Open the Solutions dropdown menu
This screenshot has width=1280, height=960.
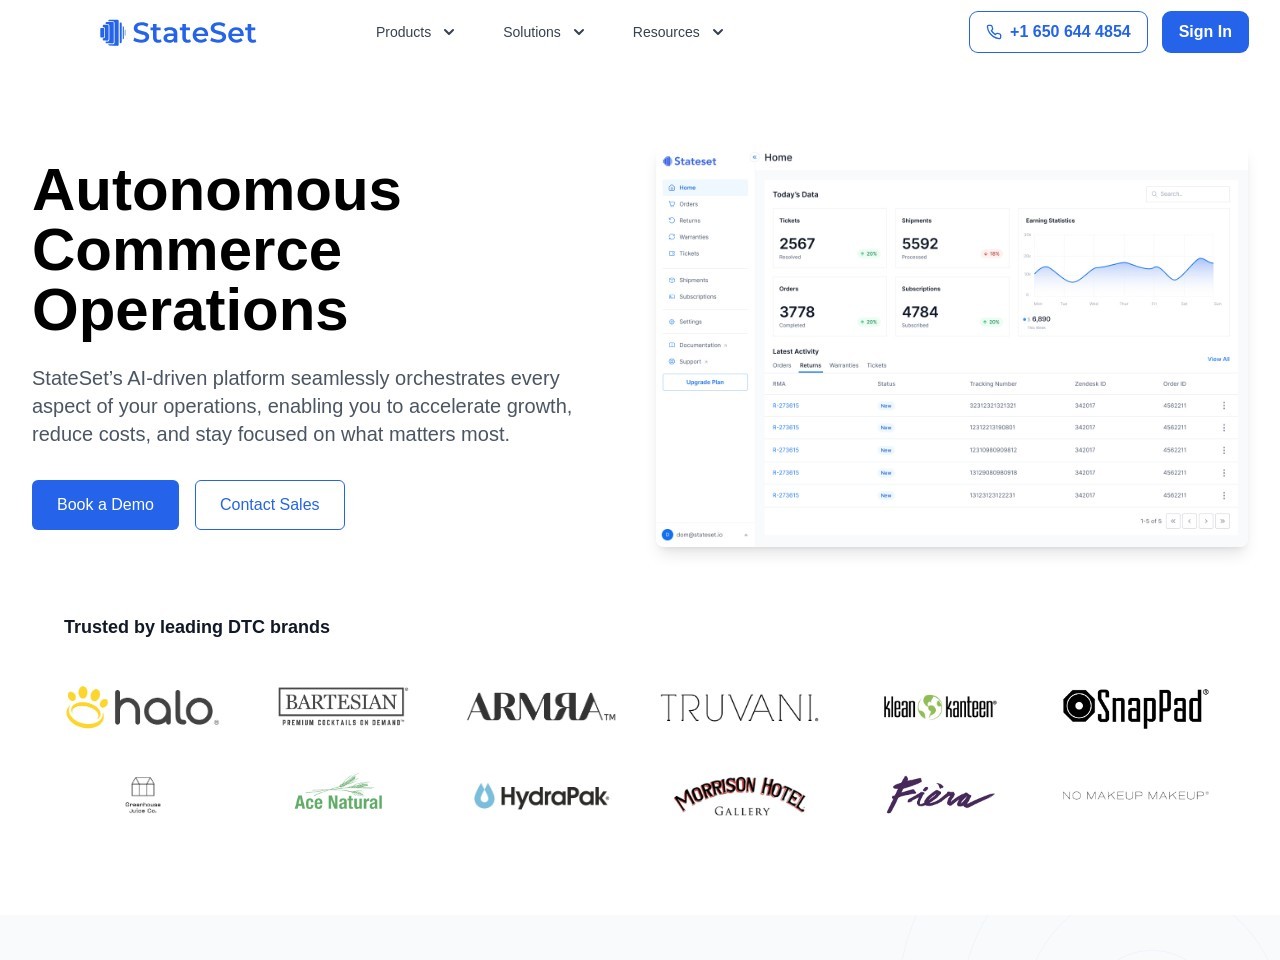click(544, 32)
